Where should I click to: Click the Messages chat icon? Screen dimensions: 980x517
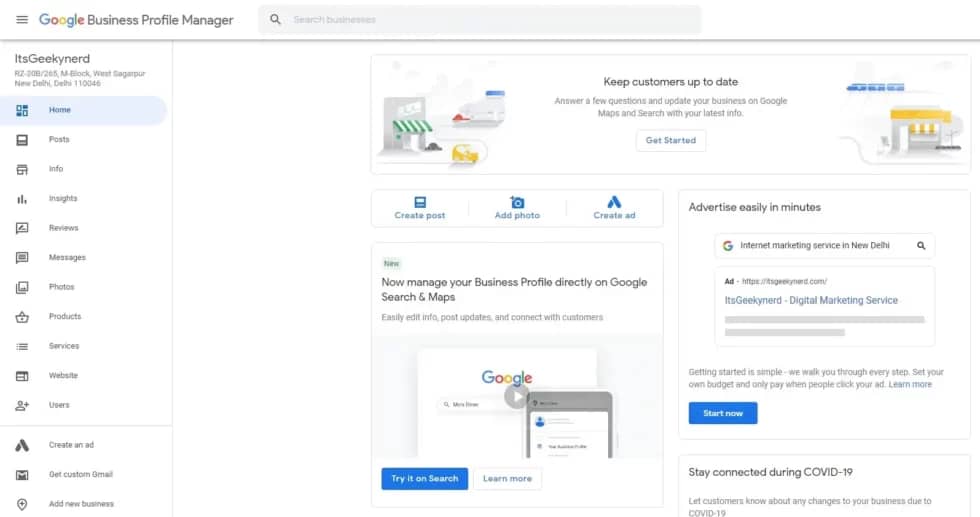click(x=22, y=258)
